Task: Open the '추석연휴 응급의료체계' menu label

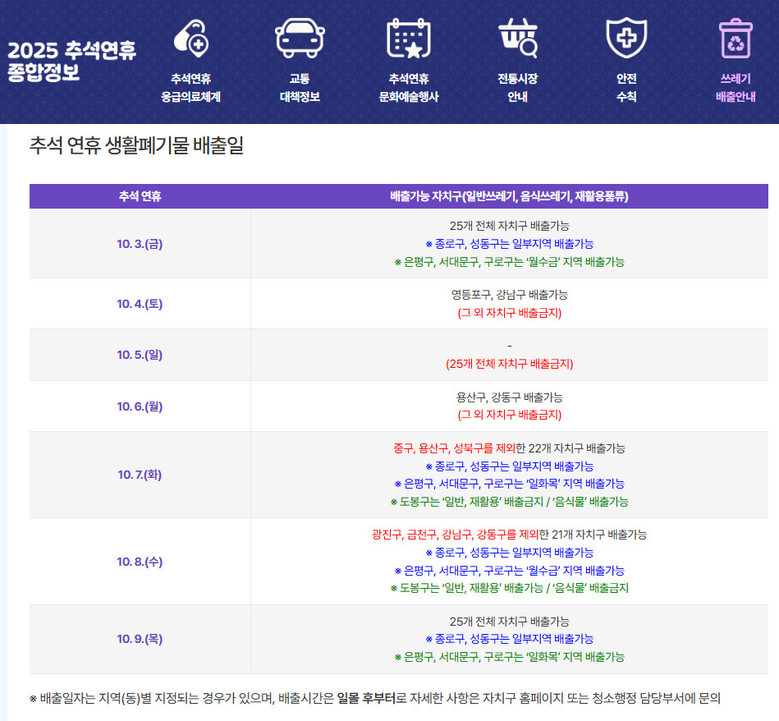Action: [x=190, y=88]
